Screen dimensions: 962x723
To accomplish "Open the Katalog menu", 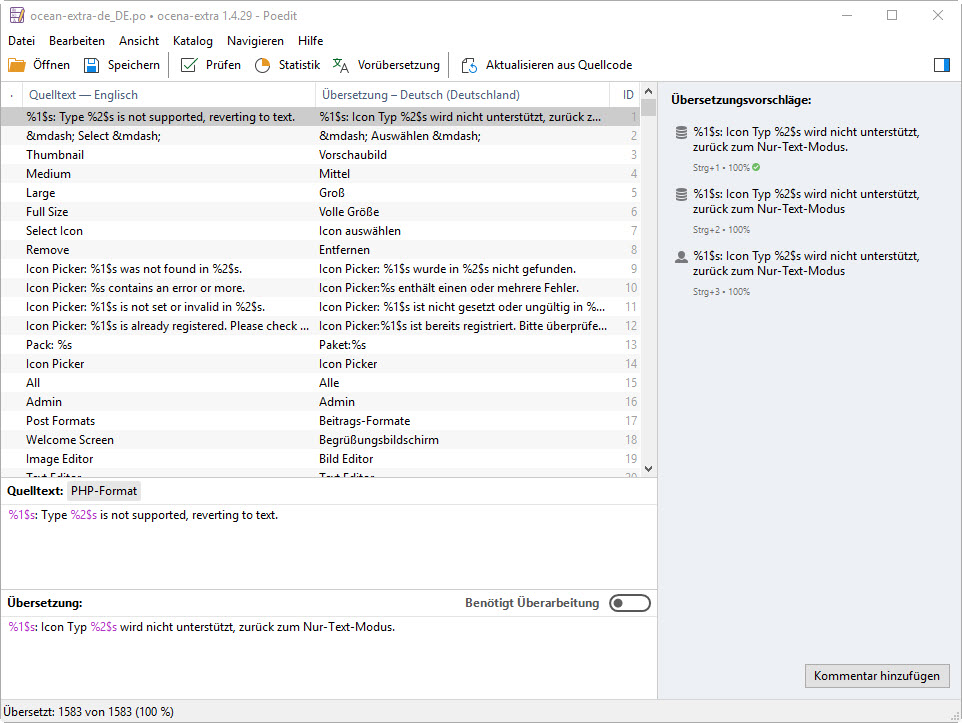I will (x=193, y=41).
